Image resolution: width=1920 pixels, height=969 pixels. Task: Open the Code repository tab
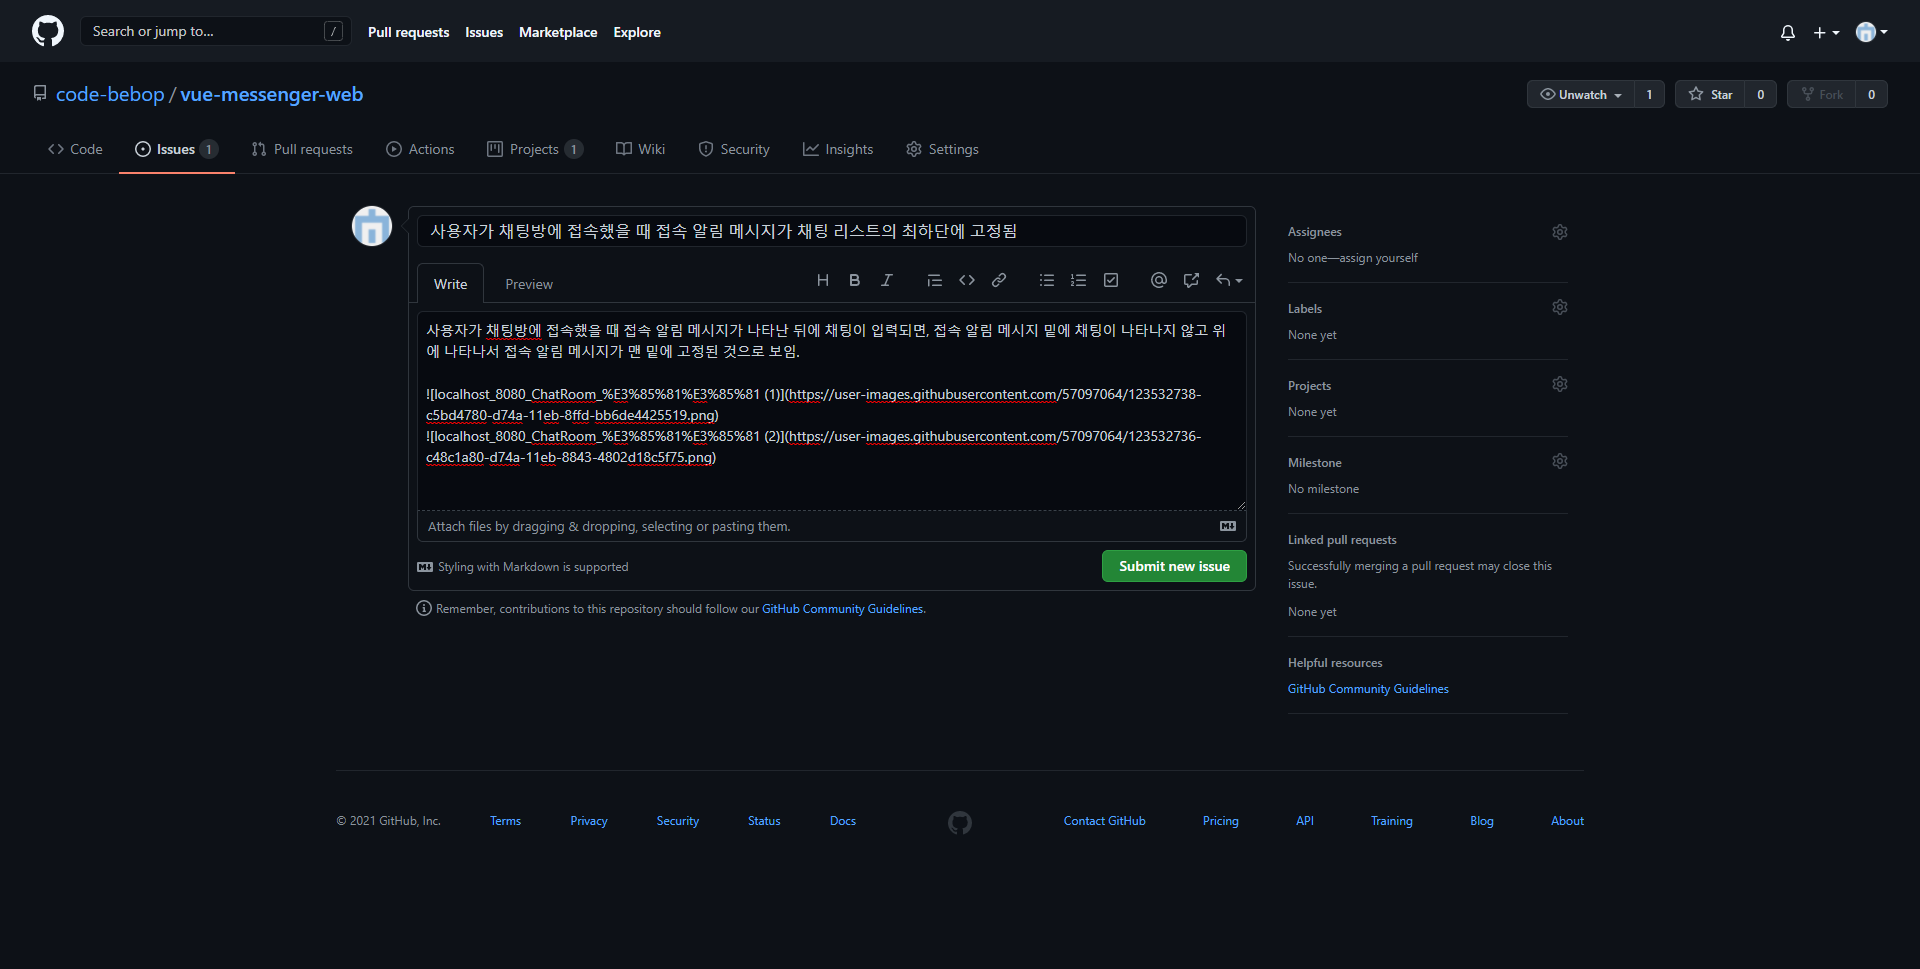(x=75, y=149)
